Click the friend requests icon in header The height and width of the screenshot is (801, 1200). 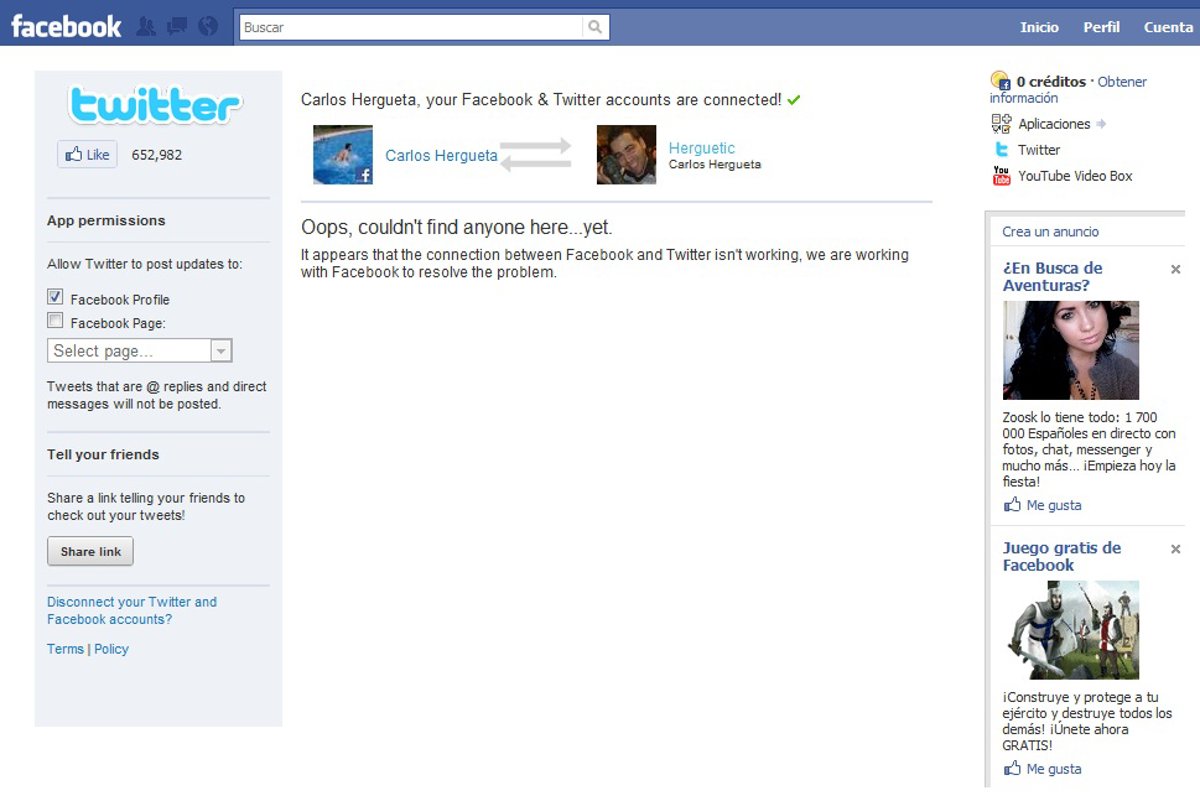pos(146,27)
